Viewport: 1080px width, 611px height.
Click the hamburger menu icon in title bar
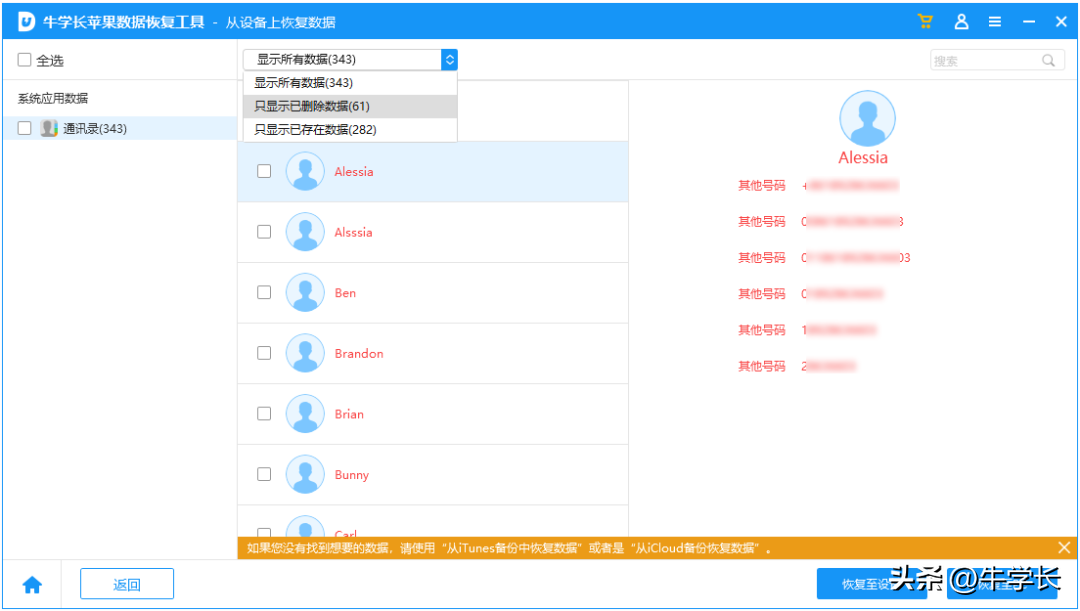[x=995, y=20]
